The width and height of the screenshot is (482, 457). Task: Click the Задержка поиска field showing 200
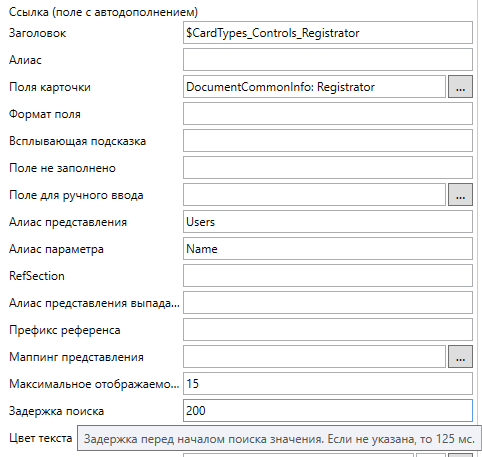(328, 411)
